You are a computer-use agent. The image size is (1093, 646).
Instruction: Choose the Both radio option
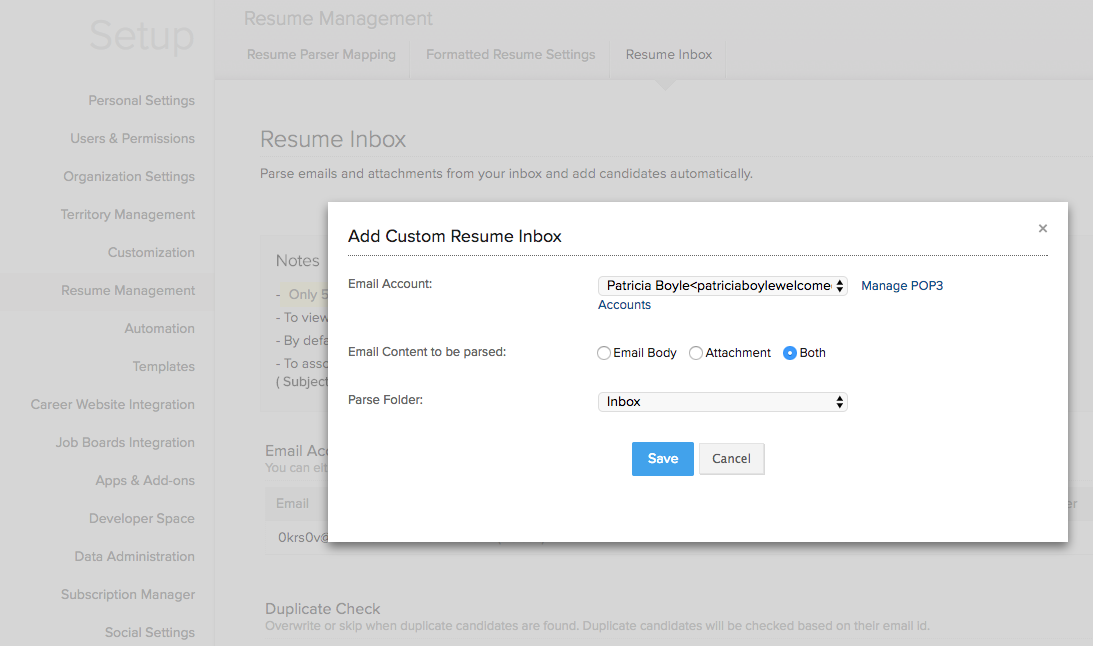[x=790, y=353]
